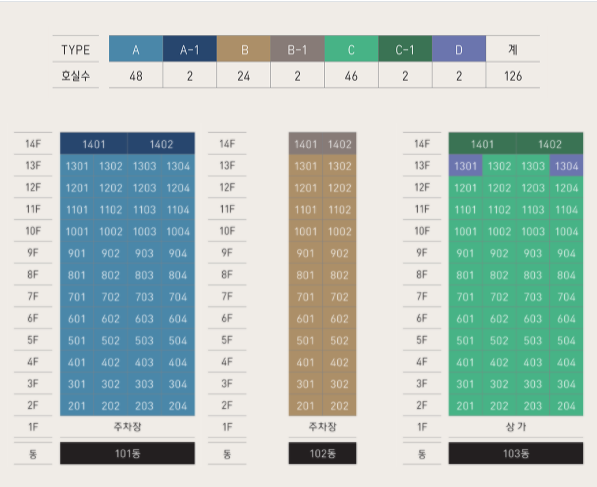Select unit 1402 in building 102동
This screenshot has width=597, height=487.
pos(340,144)
